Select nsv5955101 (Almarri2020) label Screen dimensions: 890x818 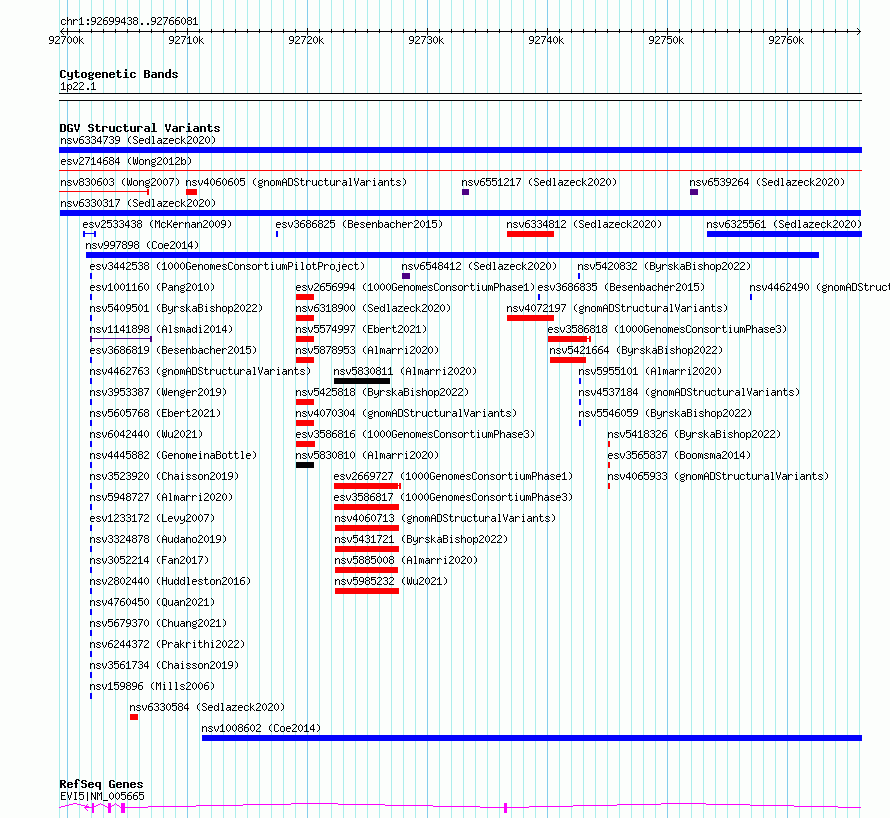pyautogui.click(x=650, y=371)
